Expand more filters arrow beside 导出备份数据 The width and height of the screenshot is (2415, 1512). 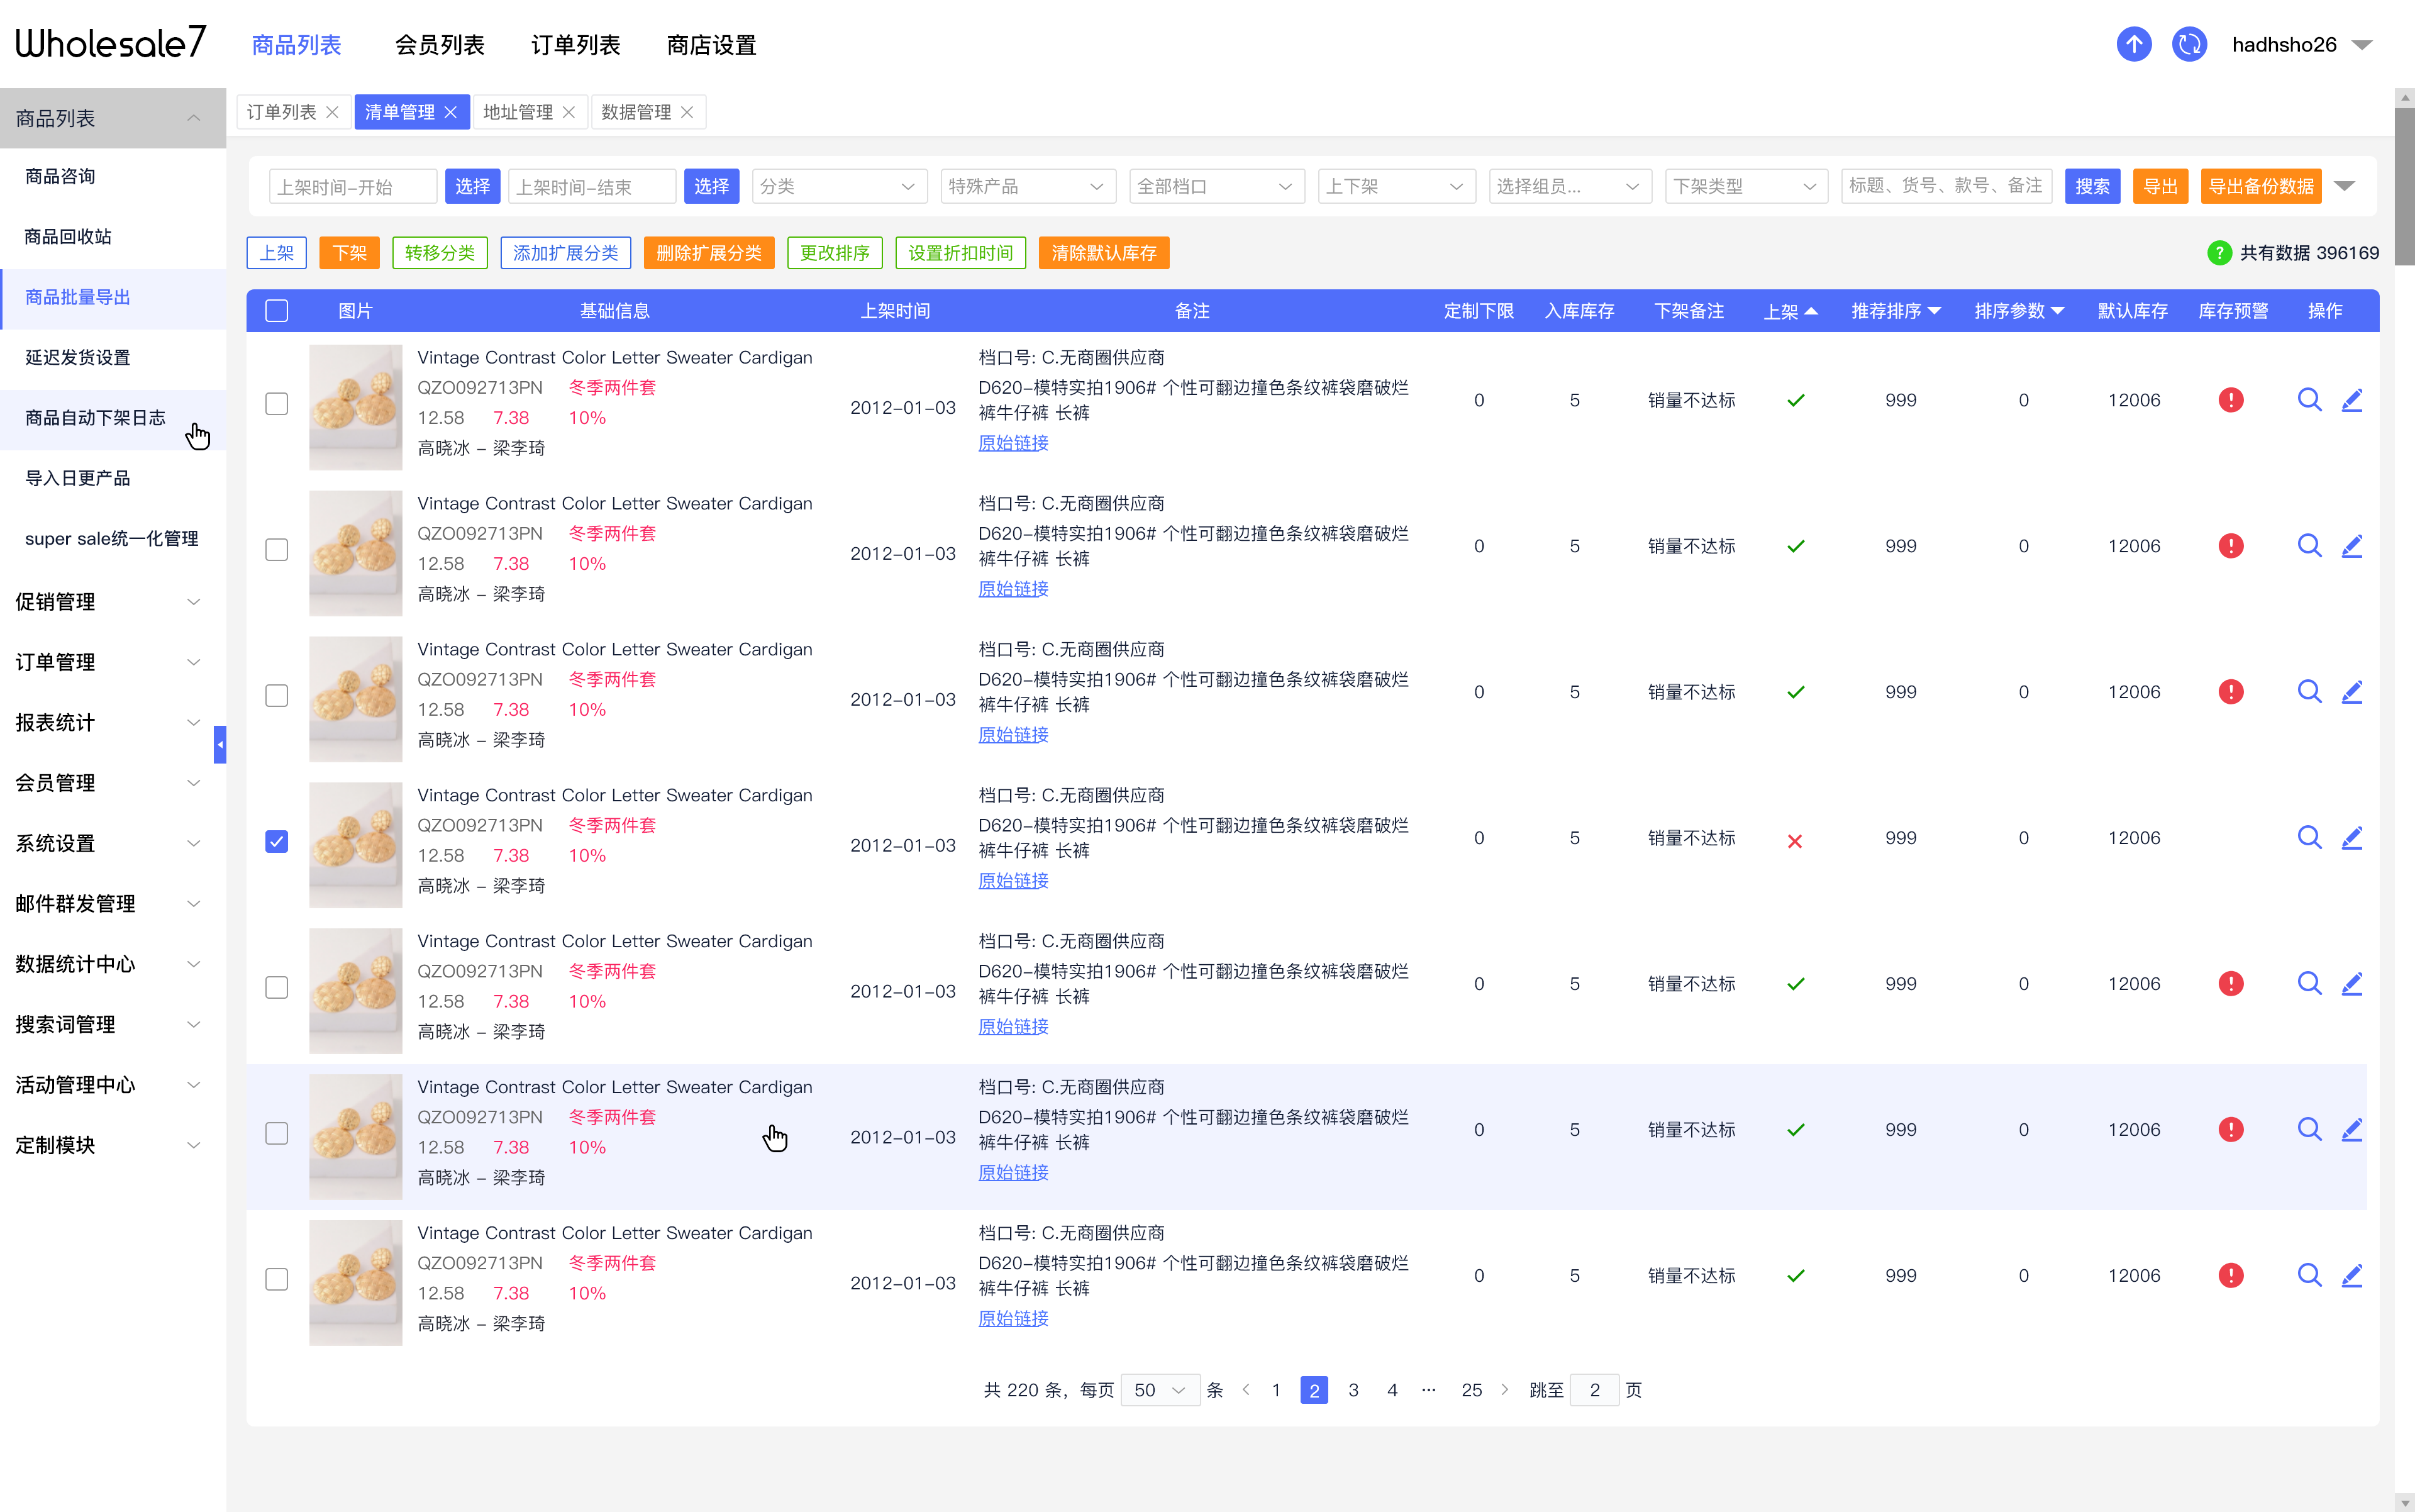[x=2345, y=187]
